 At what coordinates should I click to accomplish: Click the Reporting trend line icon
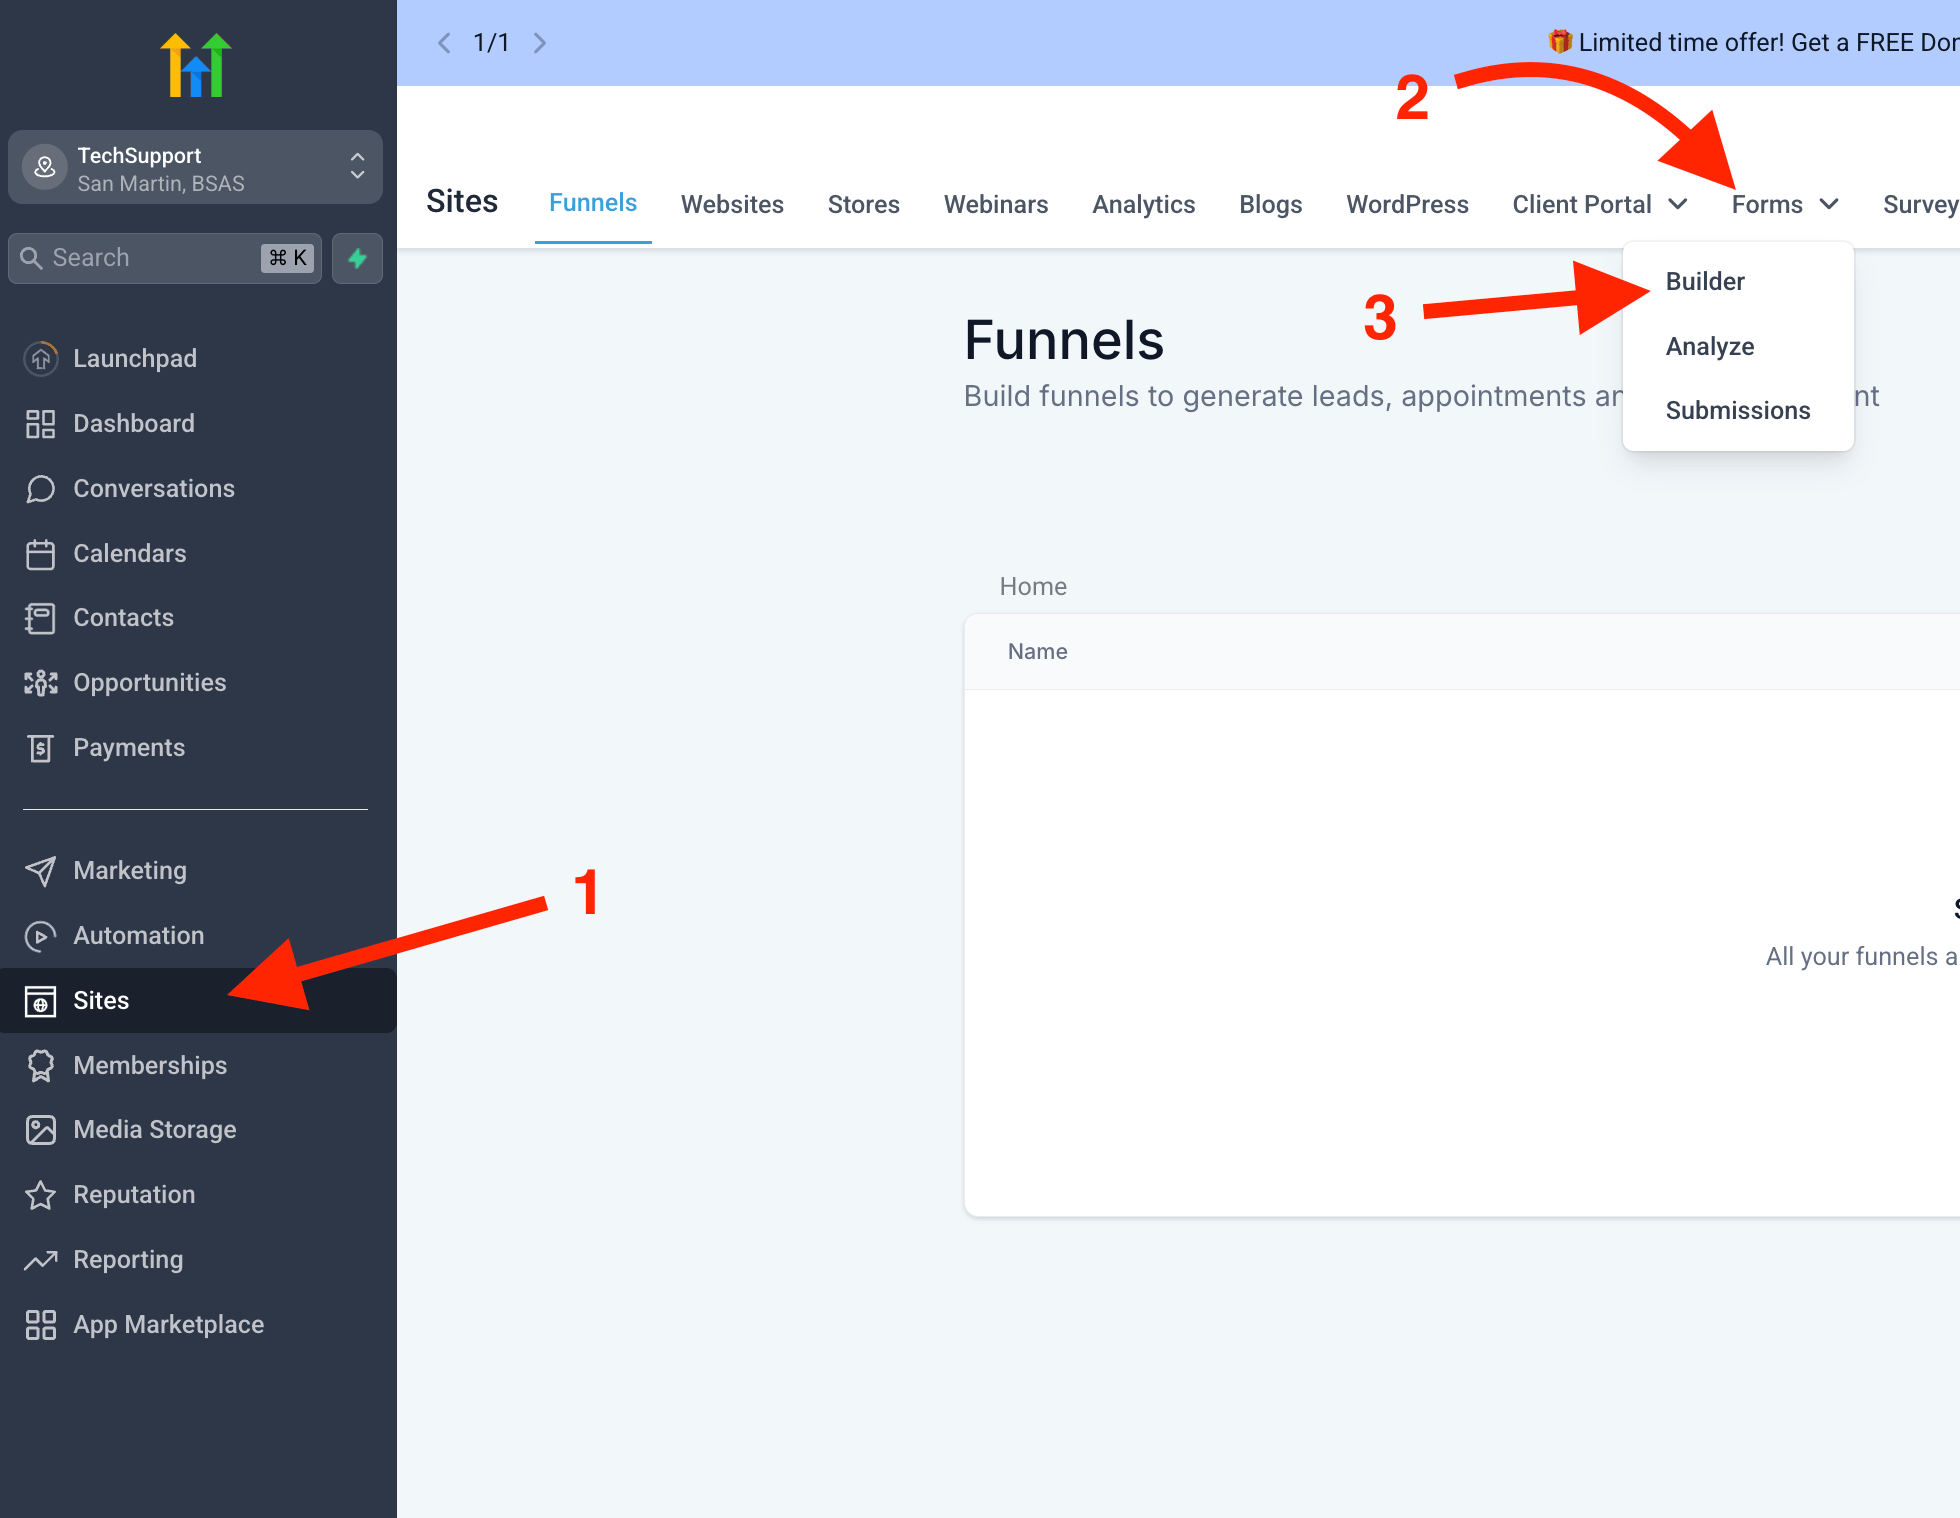click(x=41, y=1260)
